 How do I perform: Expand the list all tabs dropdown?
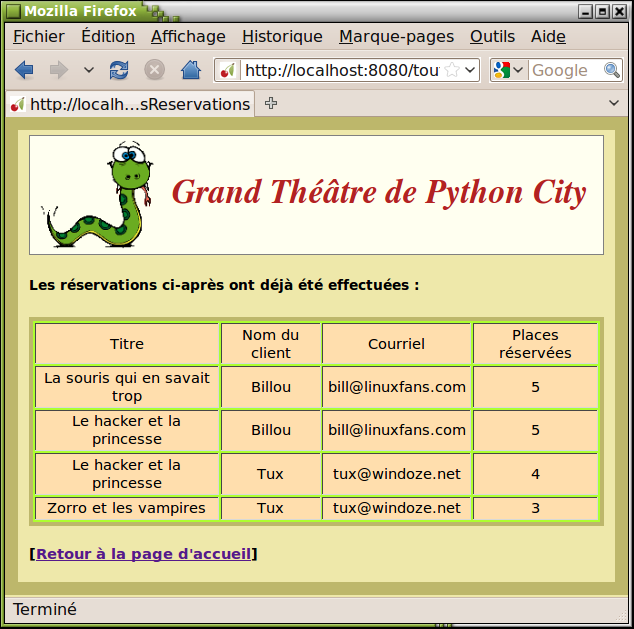point(614,103)
